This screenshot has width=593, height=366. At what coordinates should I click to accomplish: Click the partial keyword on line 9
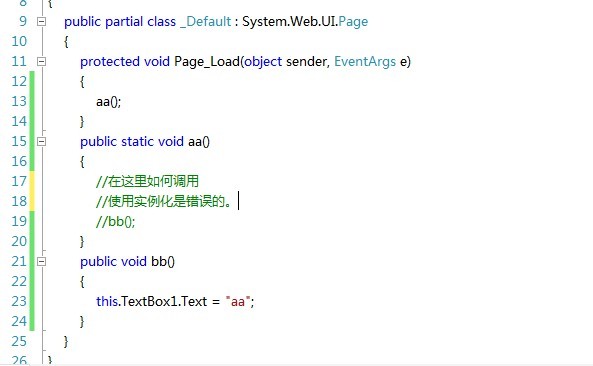[x=124, y=22]
